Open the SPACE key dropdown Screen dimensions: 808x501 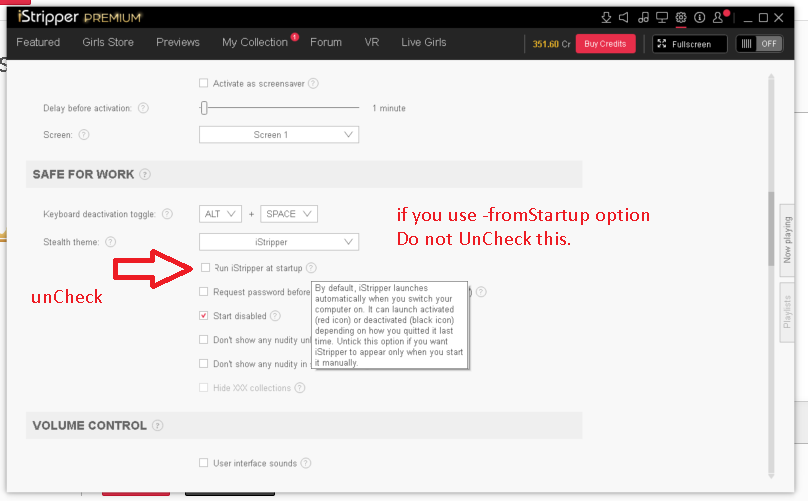coord(289,214)
